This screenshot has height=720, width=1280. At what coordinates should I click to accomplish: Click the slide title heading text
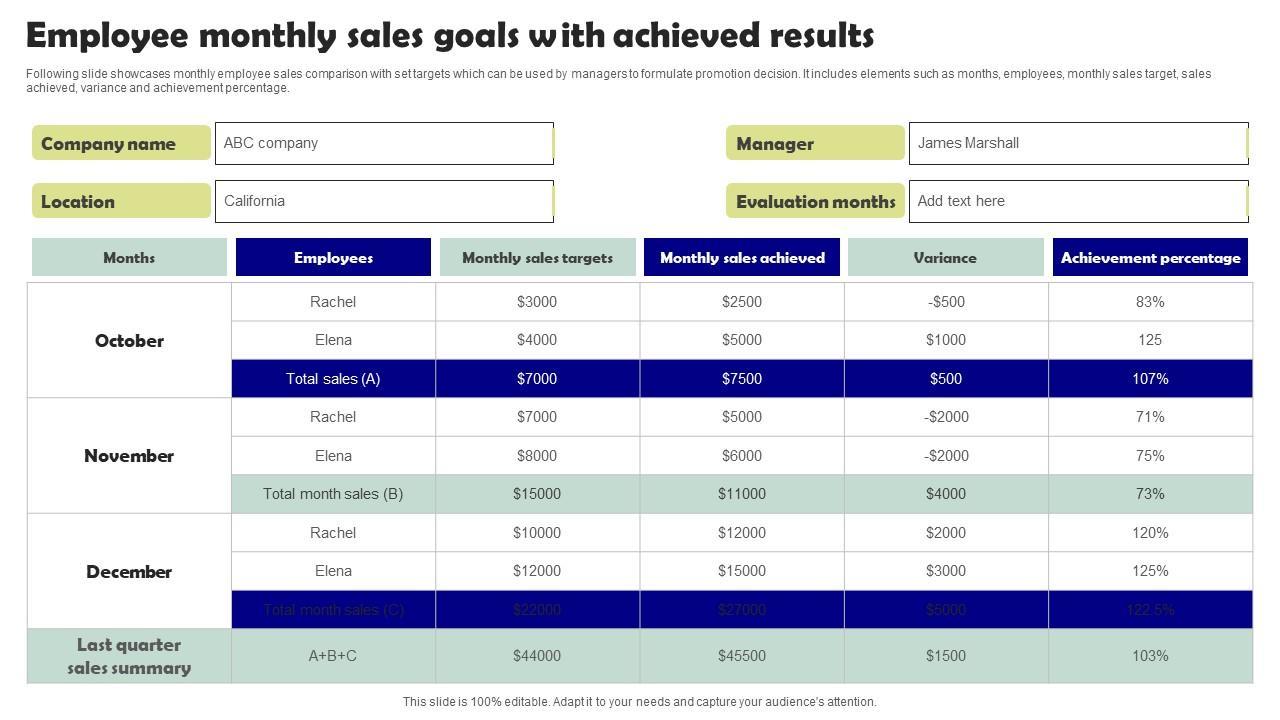point(450,36)
